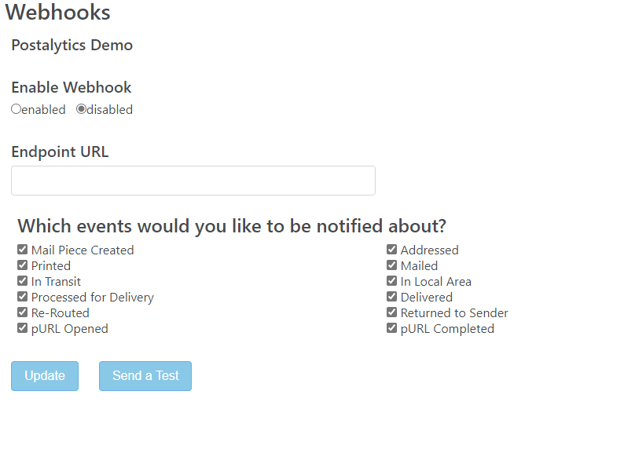Click the Endpoint URL text field

193,181
